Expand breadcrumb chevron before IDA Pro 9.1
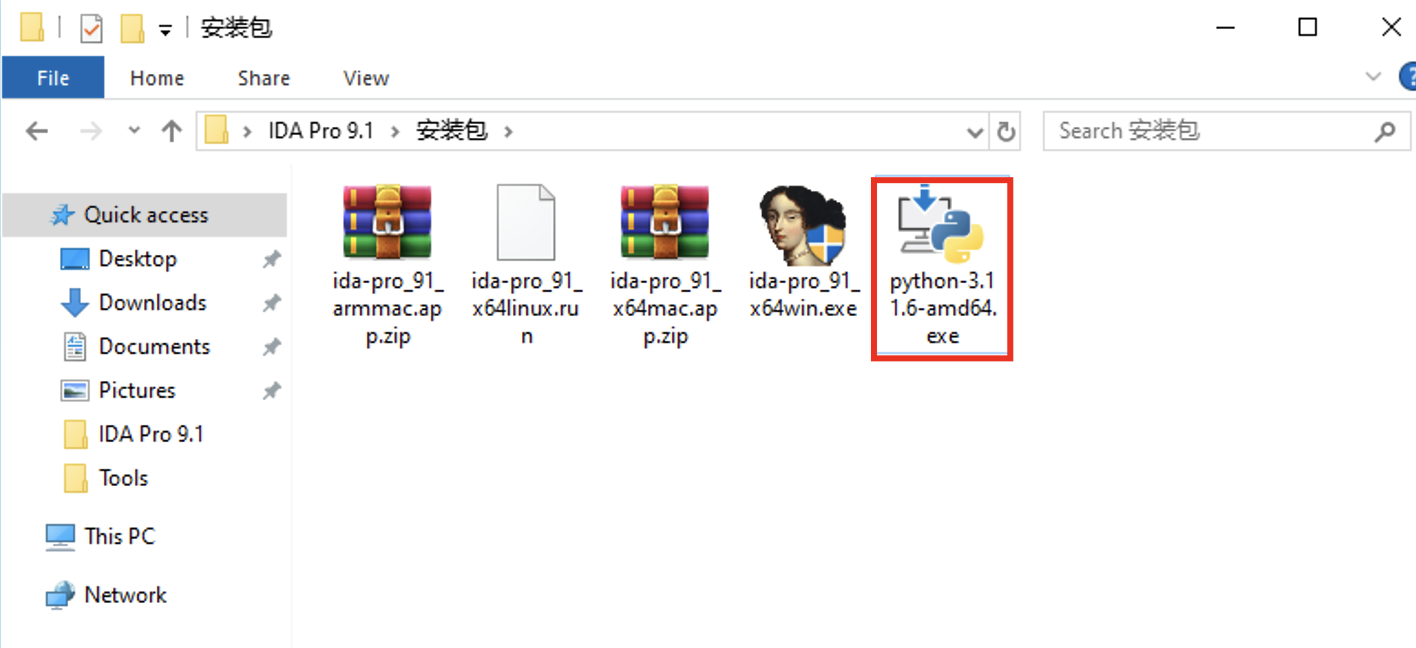 click(x=248, y=131)
